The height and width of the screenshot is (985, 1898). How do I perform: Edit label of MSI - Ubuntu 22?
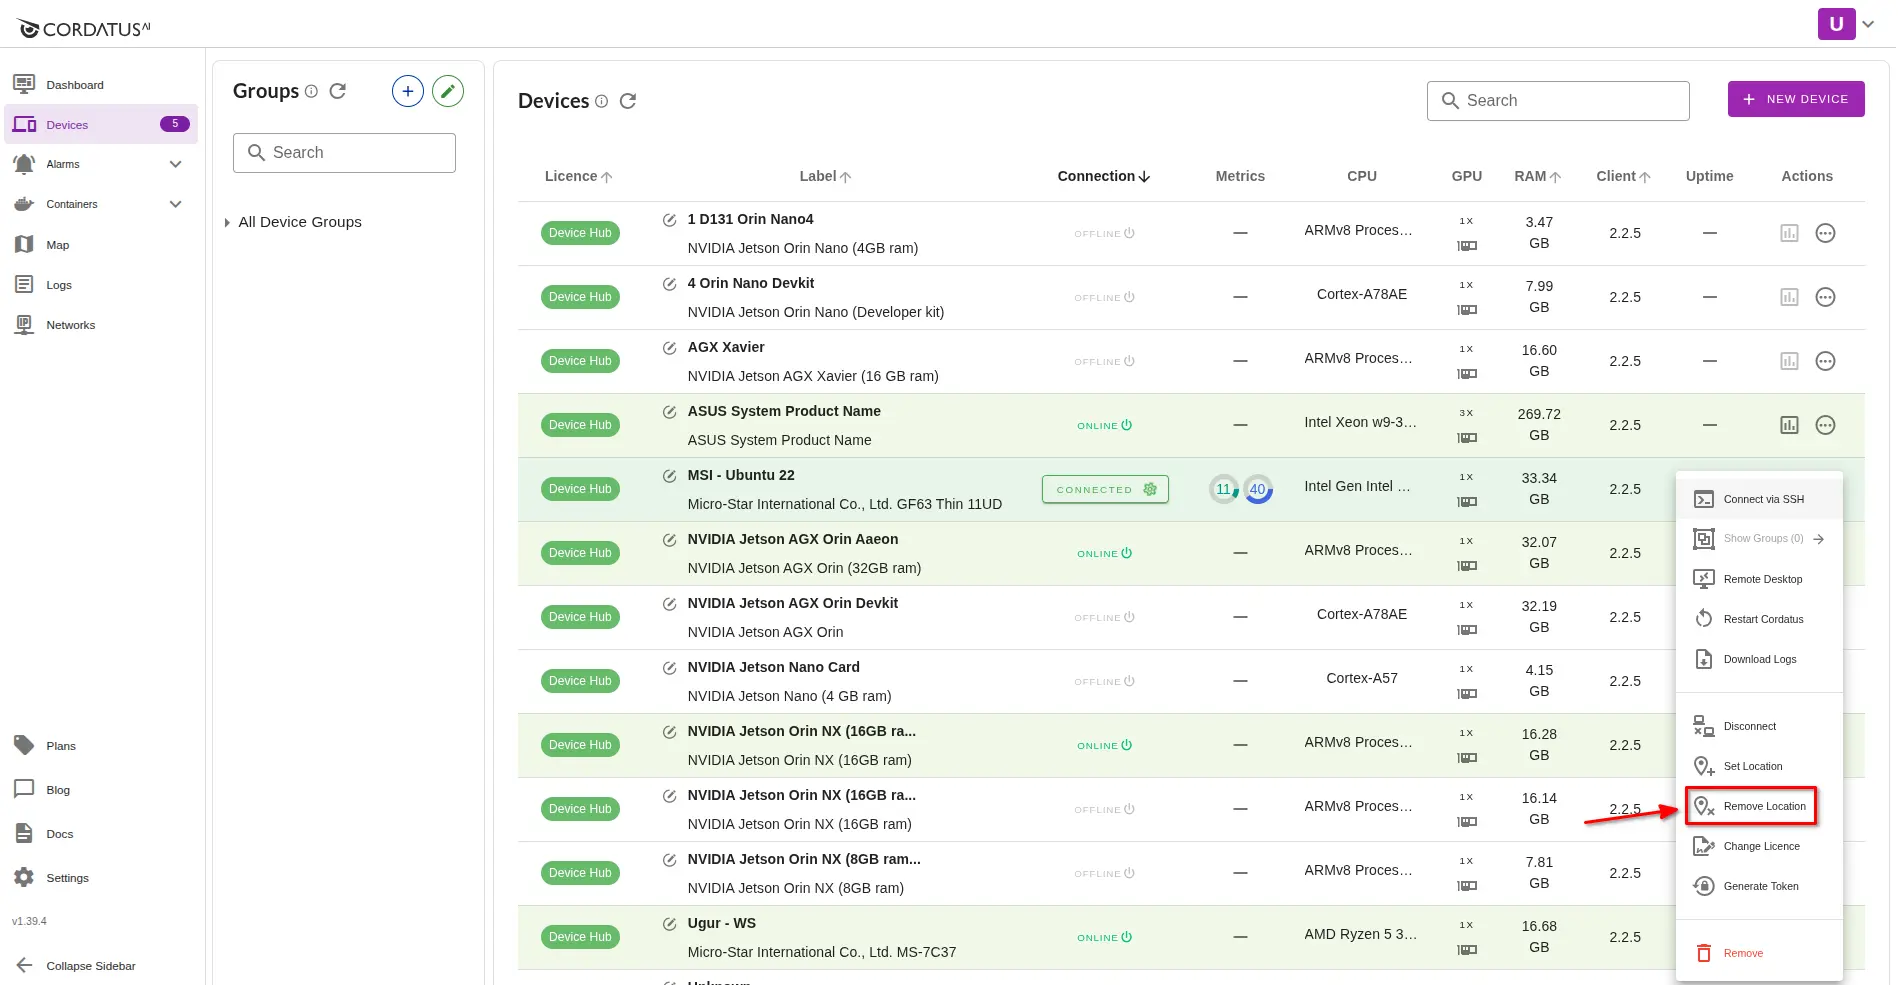coord(669,476)
